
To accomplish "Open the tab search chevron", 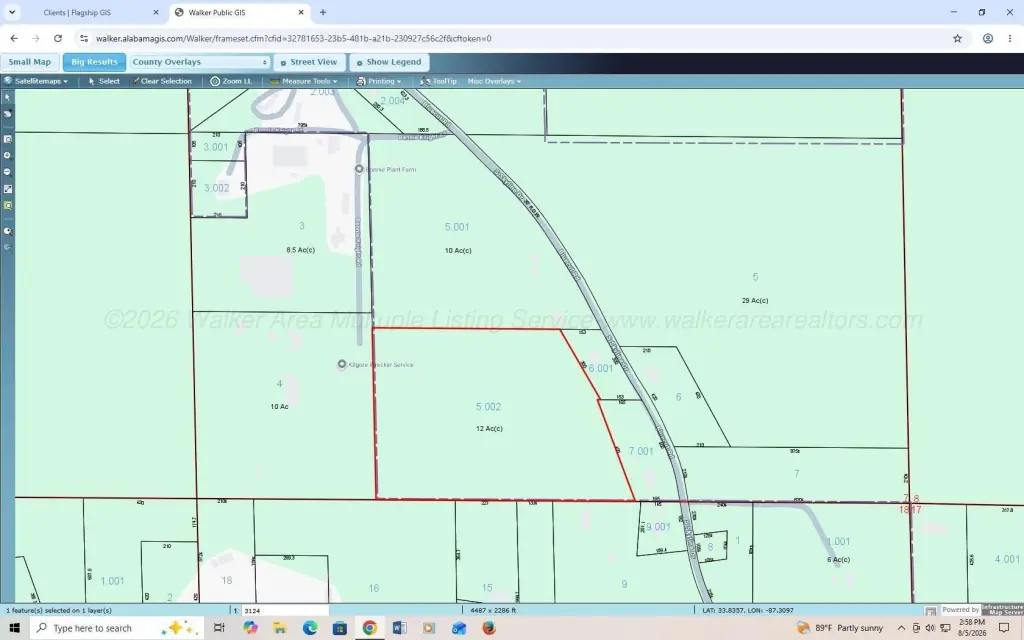I will click(12, 12).
